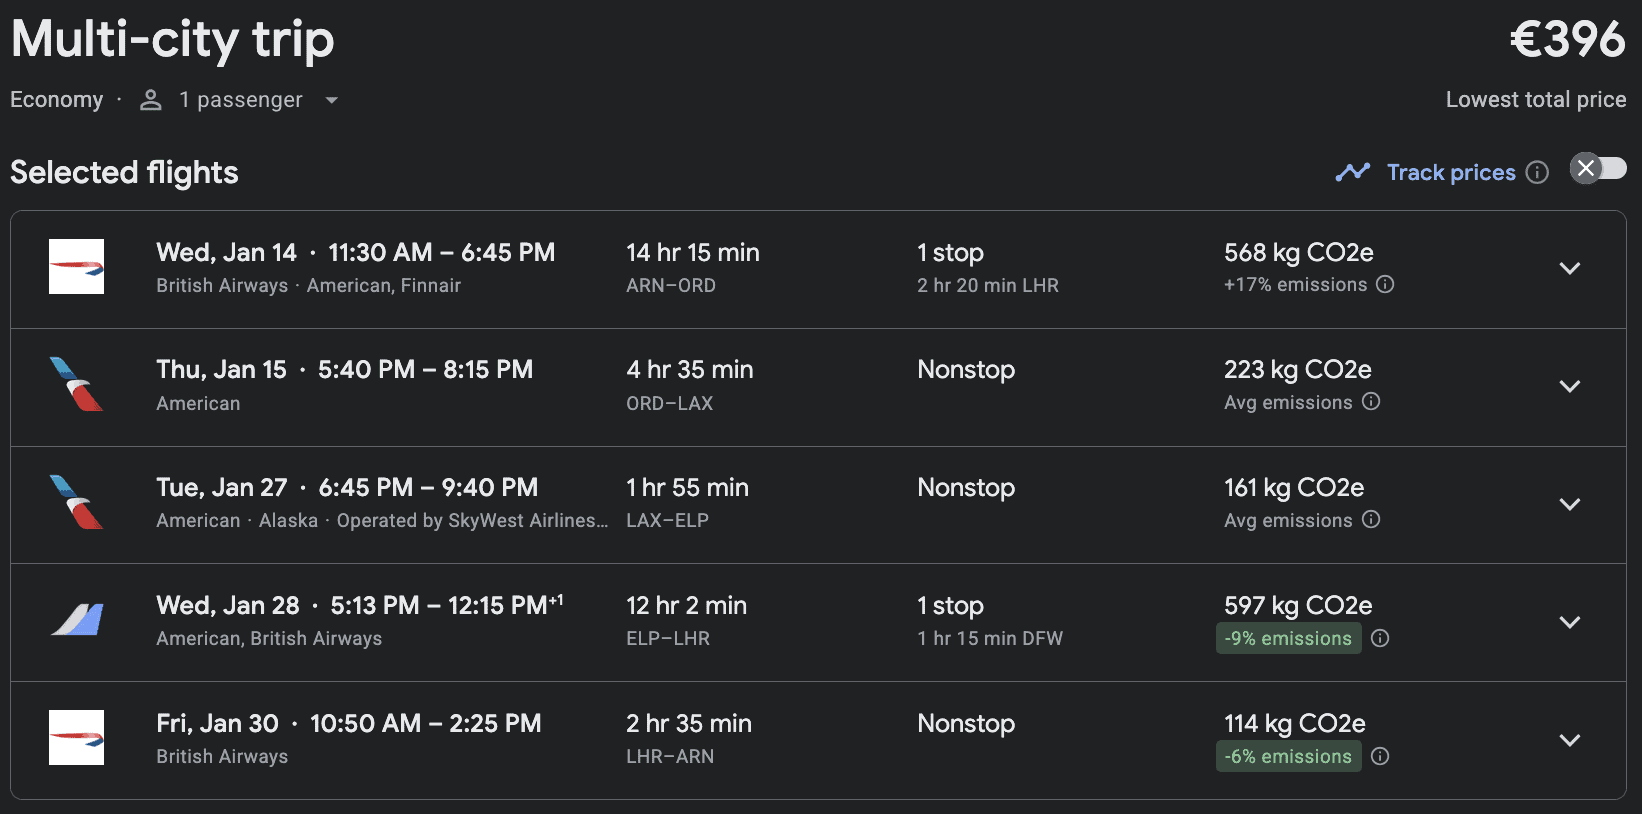Open the passenger count dropdown
Viewport: 1642px width, 814px height.
tap(332, 100)
